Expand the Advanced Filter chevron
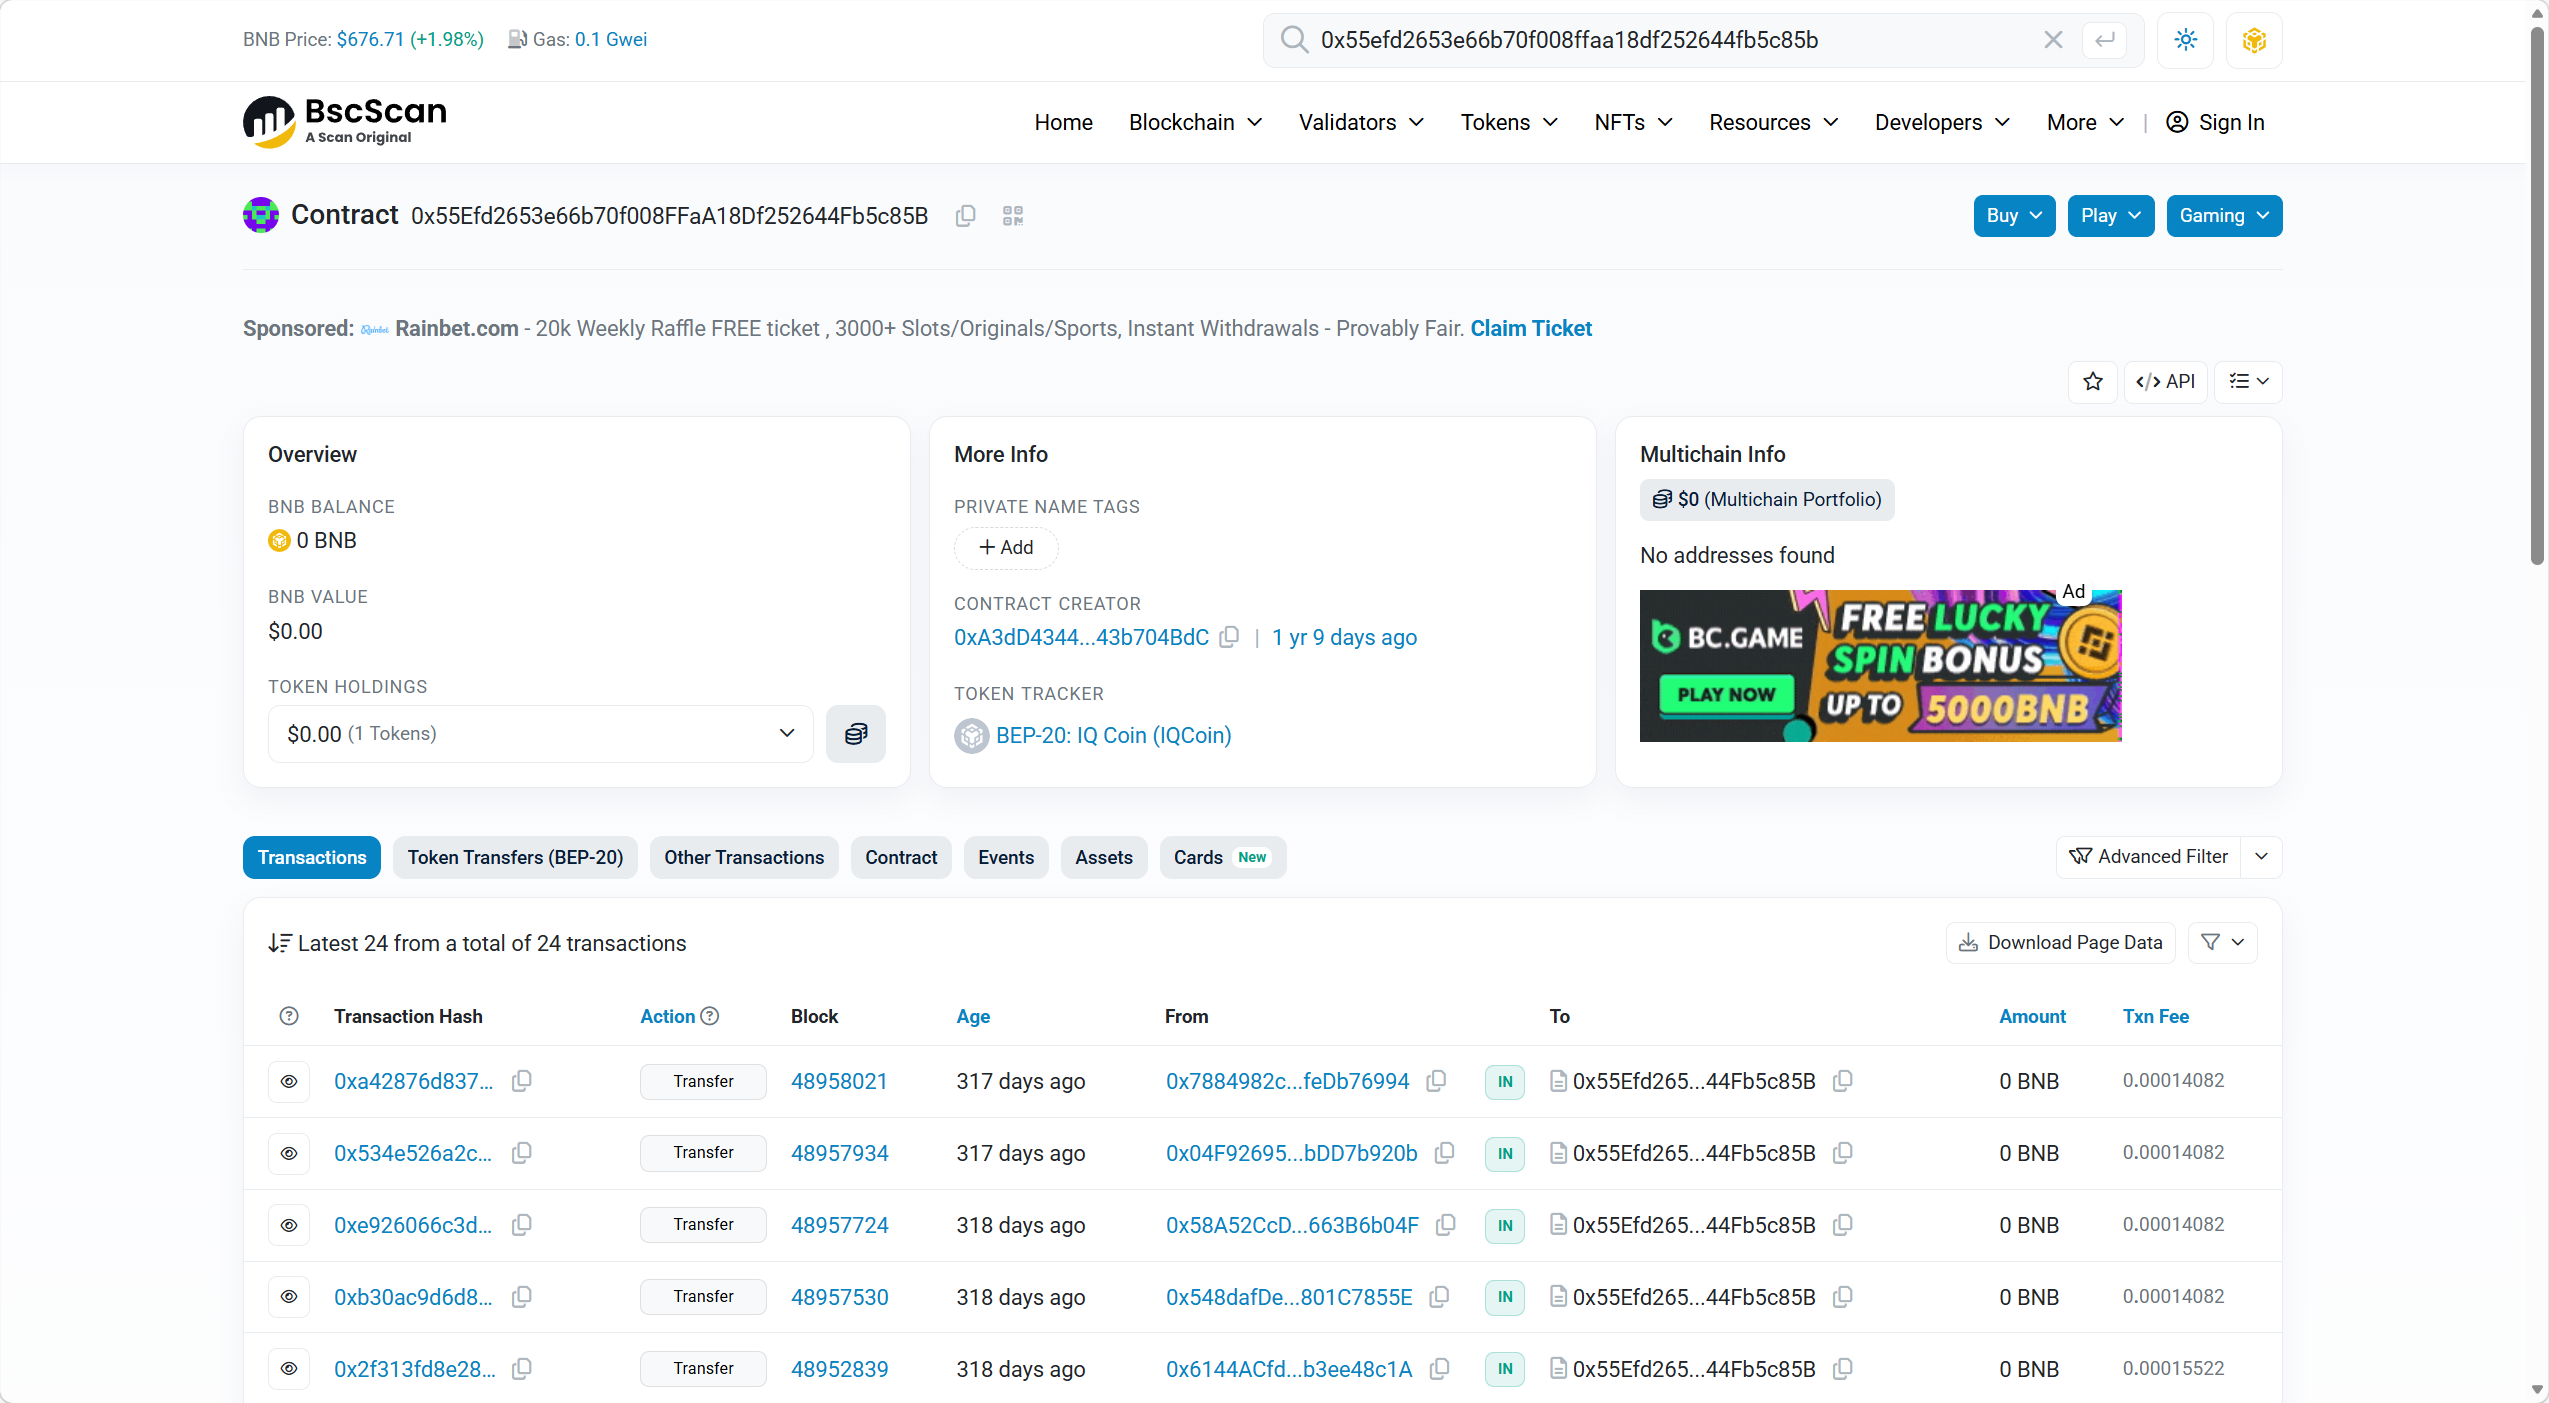This screenshot has height=1403, width=2549. pos(2261,857)
